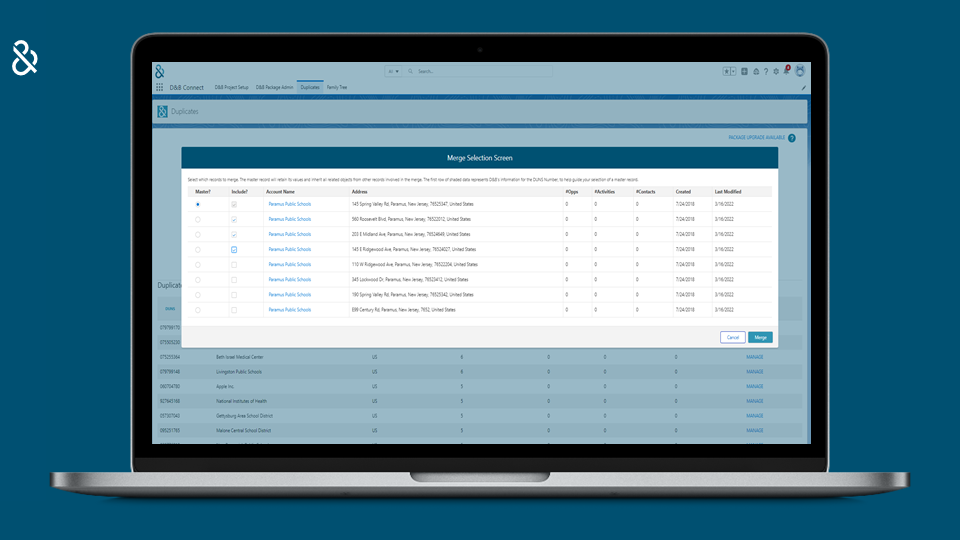Select Master radio for 560 Roosevelt Blvd row
This screenshot has width=960, height=540.
(x=197, y=219)
